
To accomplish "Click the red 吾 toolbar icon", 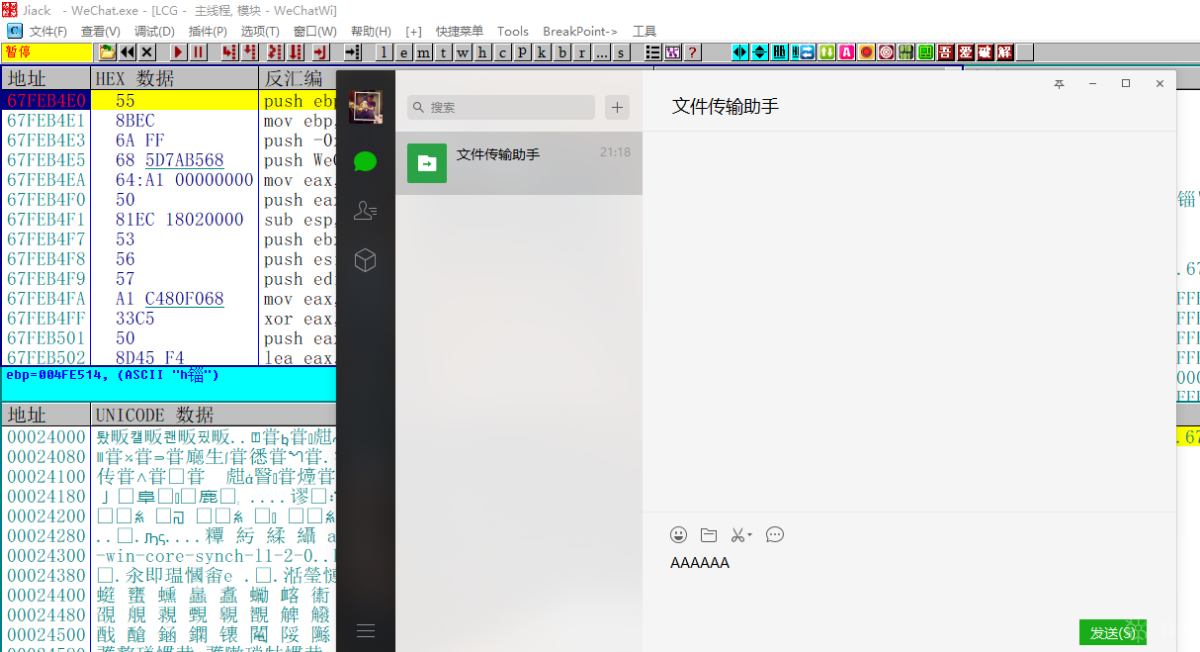I will pyautogui.click(x=944, y=52).
